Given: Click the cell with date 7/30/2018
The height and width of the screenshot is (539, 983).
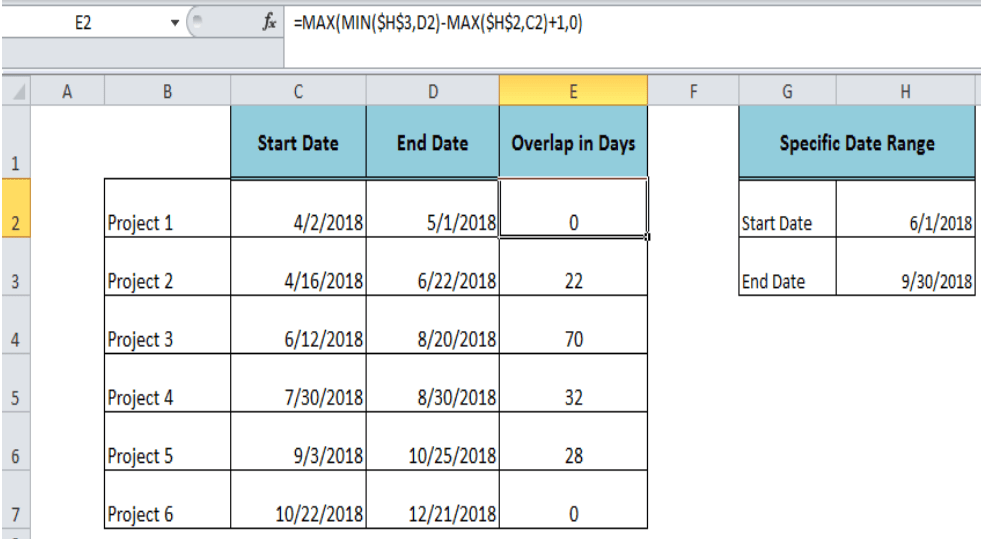Looking at the screenshot, I should click(x=298, y=383).
